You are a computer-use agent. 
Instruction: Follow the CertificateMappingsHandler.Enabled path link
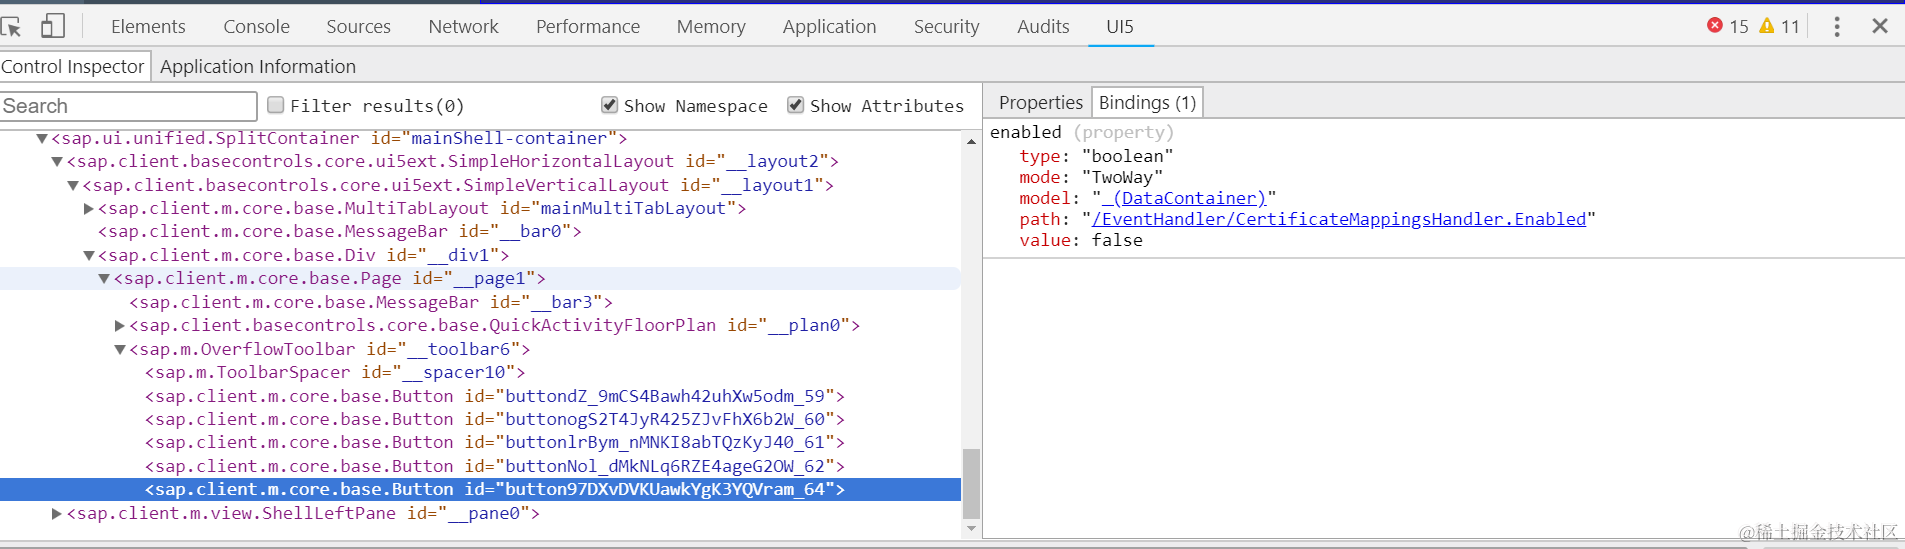pos(1339,219)
